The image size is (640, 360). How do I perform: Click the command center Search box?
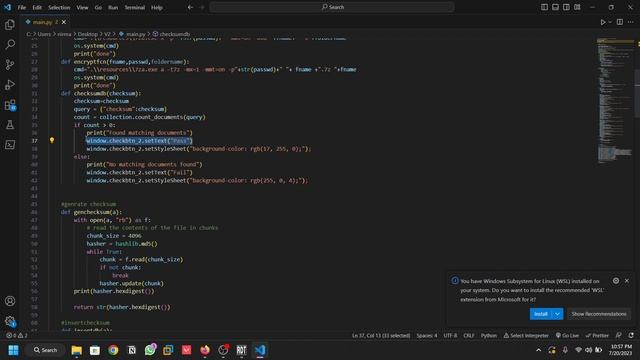(x=332, y=7)
